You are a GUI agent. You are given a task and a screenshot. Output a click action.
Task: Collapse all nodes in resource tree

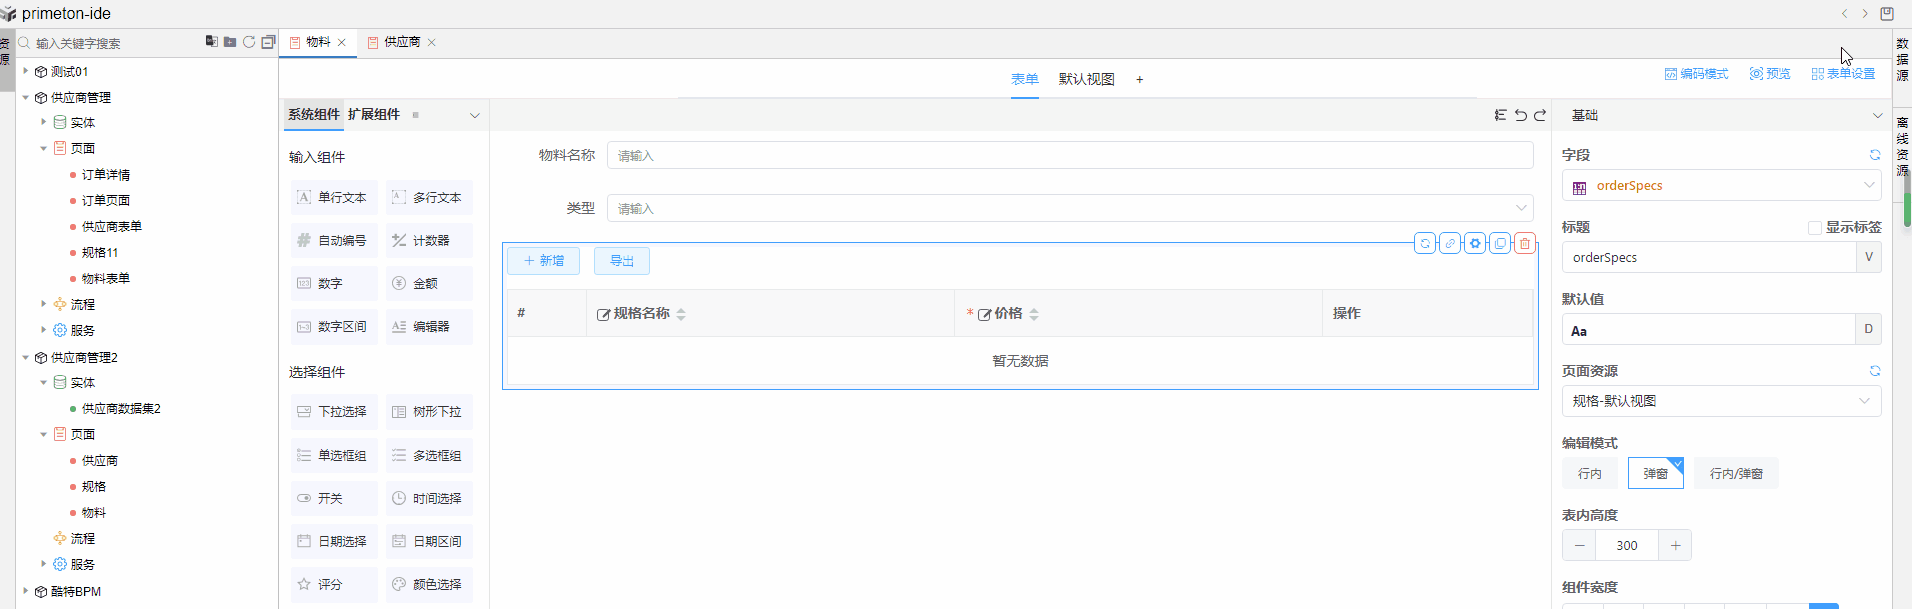[x=268, y=42]
